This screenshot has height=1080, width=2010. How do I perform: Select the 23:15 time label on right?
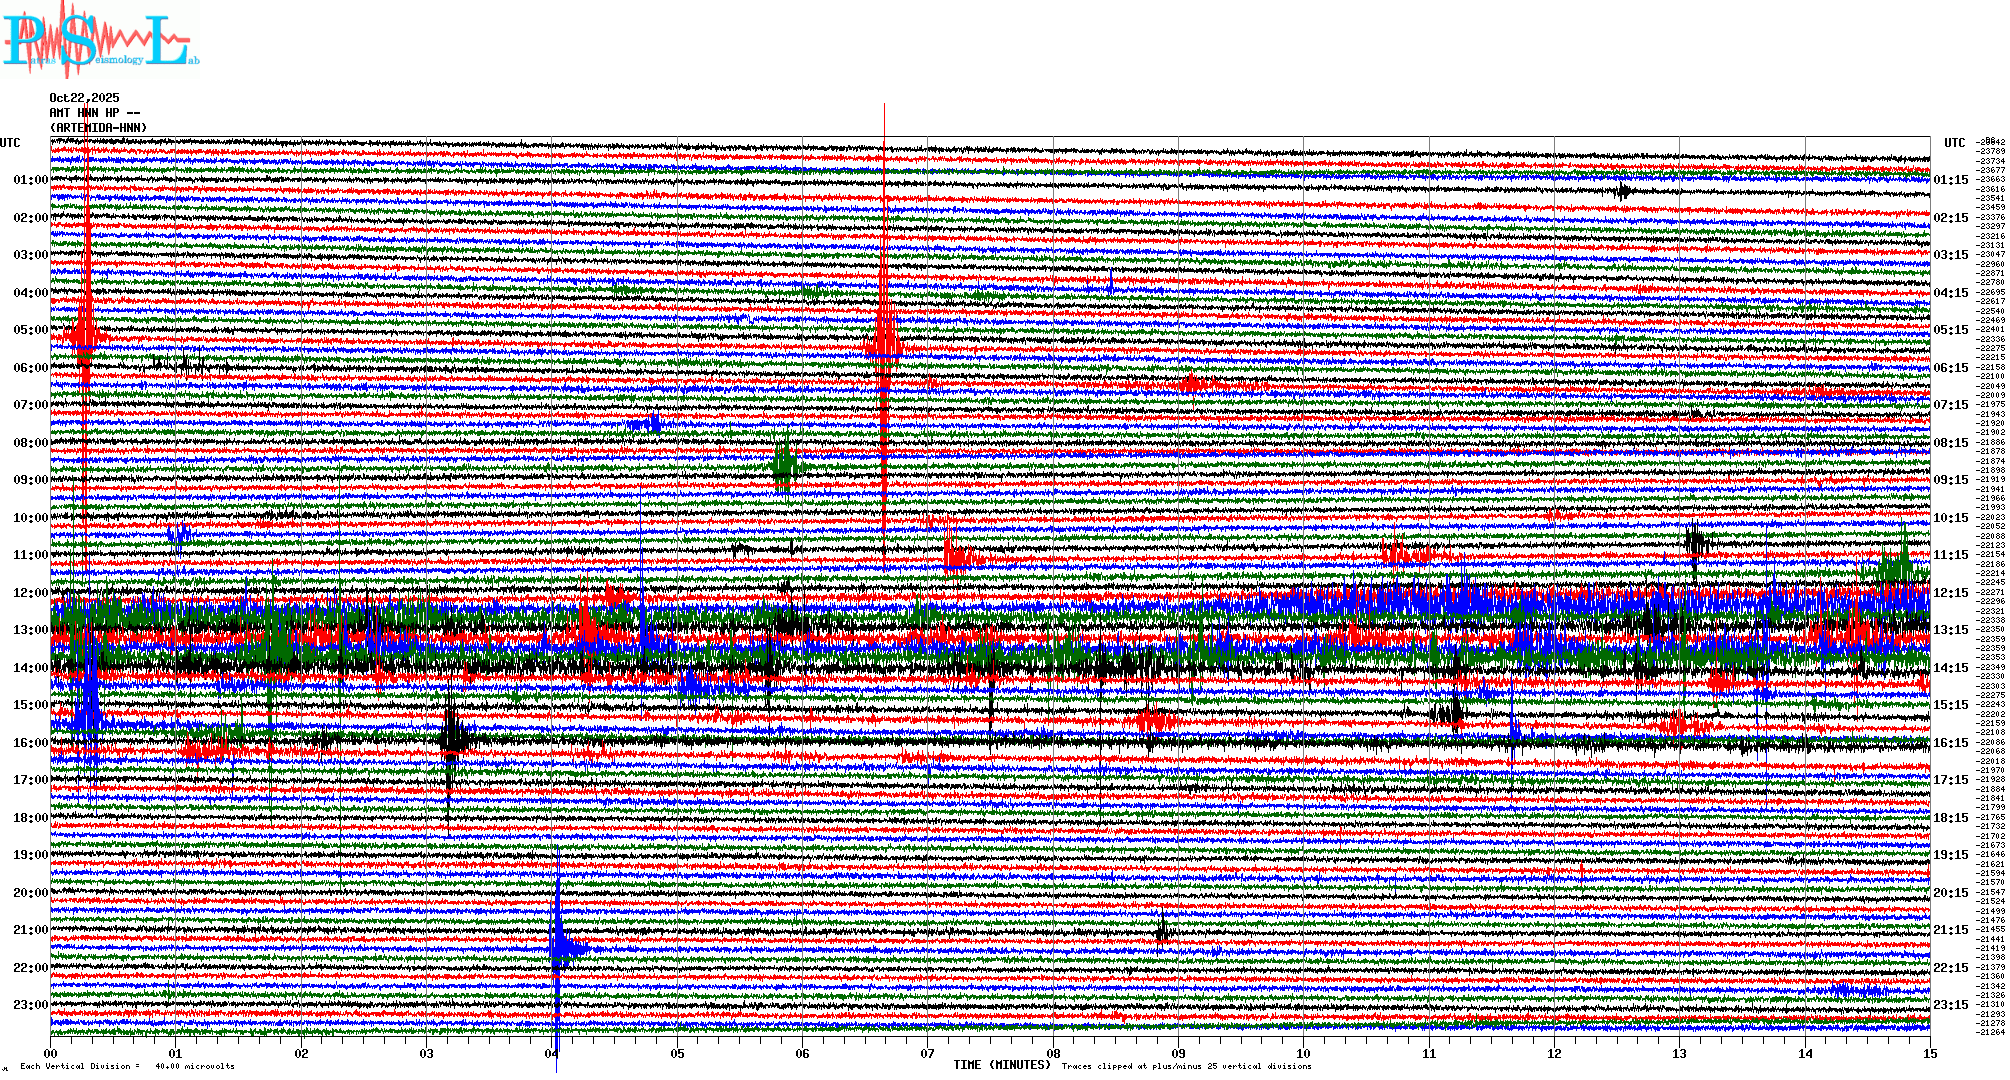point(1950,1005)
